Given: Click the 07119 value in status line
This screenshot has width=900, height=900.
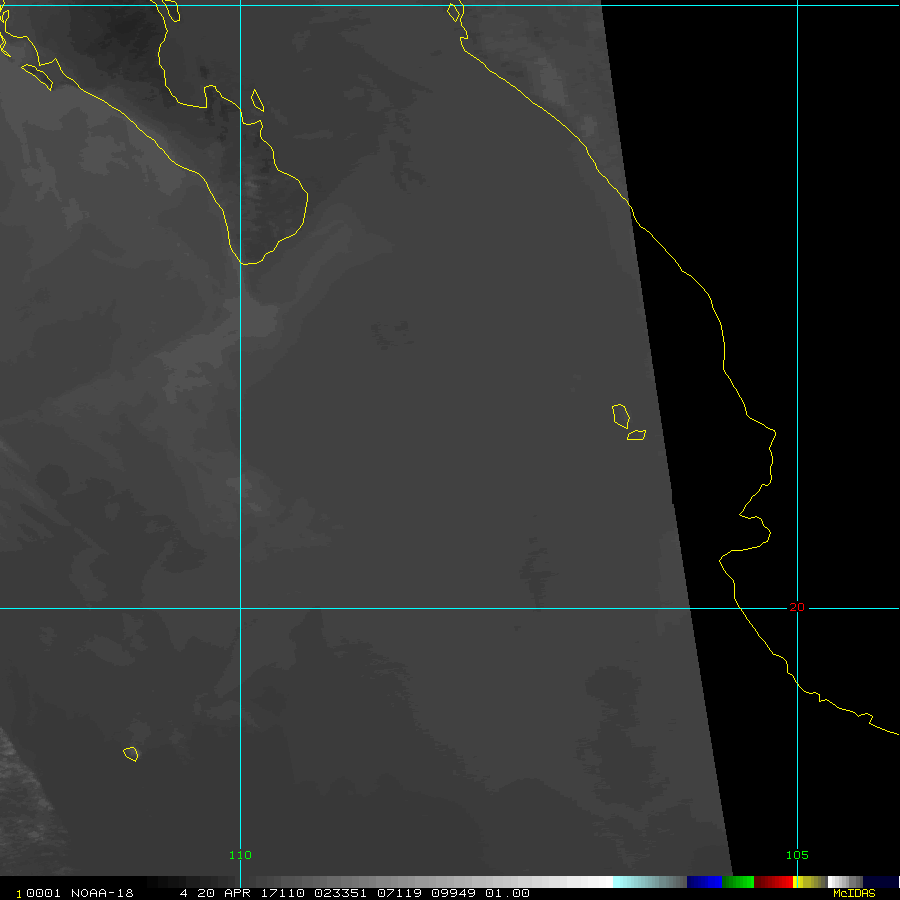Looking at the screenshot, I should point(399,893).
